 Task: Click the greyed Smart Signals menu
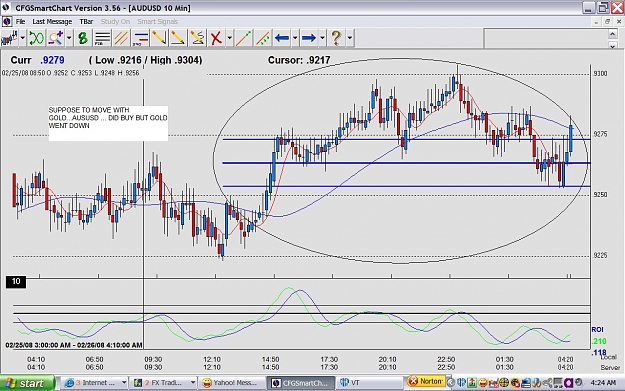pyautogui.click(x=157, y=22)
